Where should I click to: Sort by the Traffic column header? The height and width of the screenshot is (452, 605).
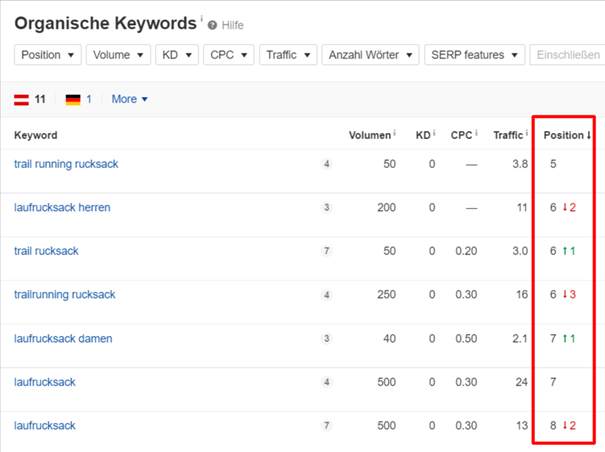click(x=508, y=135)
